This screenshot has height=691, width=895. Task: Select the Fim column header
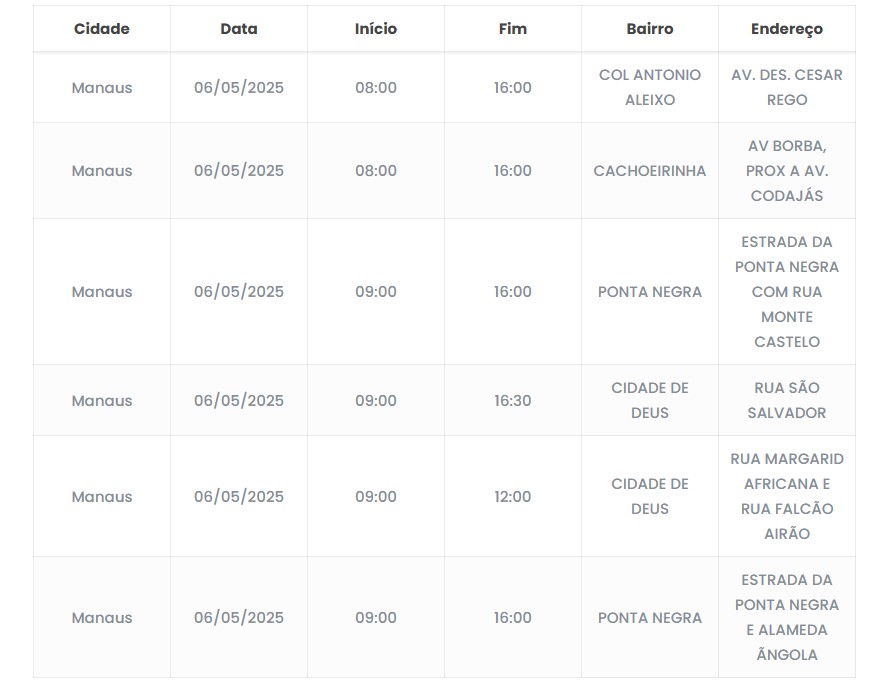click(x=512, y=29)
